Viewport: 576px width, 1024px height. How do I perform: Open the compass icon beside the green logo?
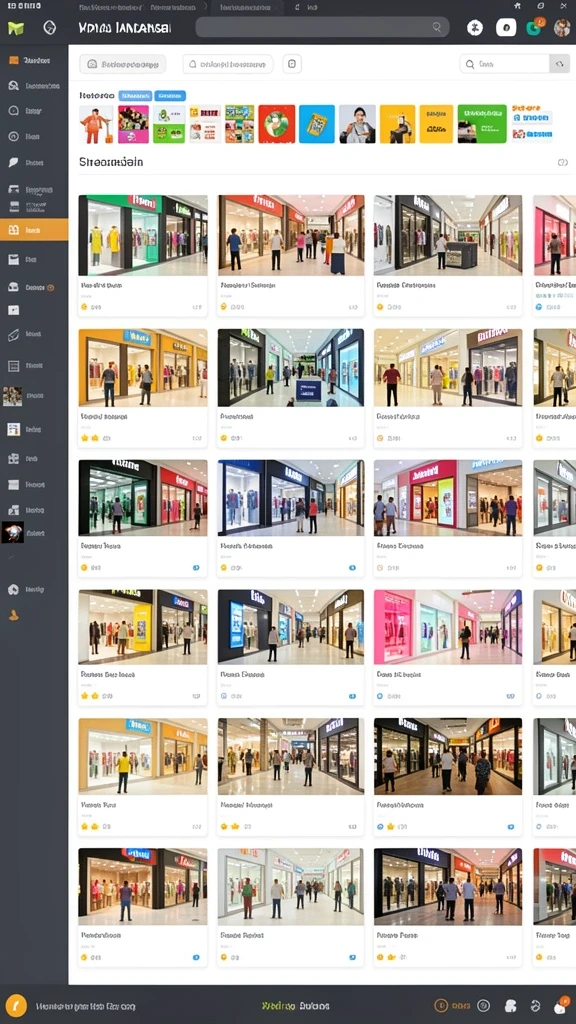pos(50,28)
